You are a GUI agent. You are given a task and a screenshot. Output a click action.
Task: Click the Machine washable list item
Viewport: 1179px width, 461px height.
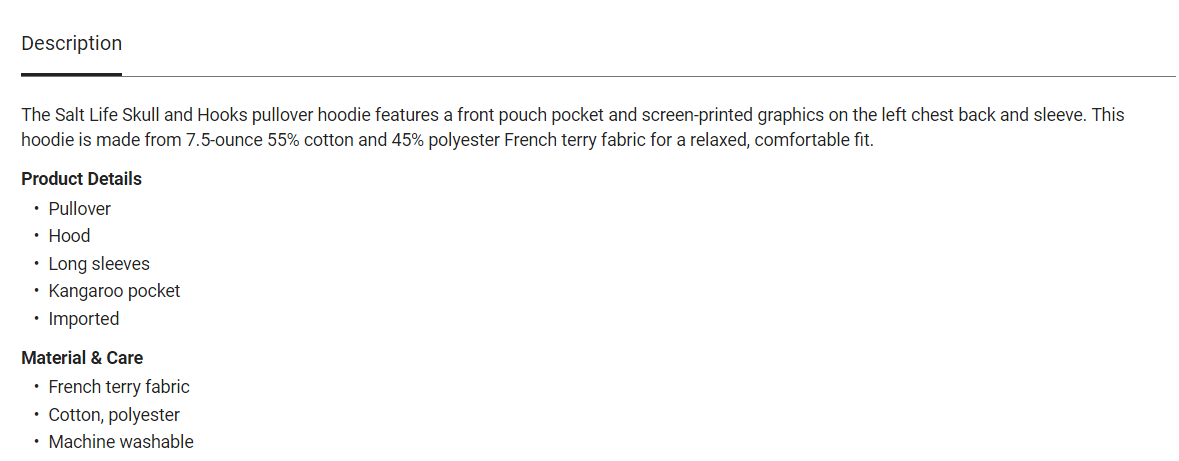click(x=121, y=442)
